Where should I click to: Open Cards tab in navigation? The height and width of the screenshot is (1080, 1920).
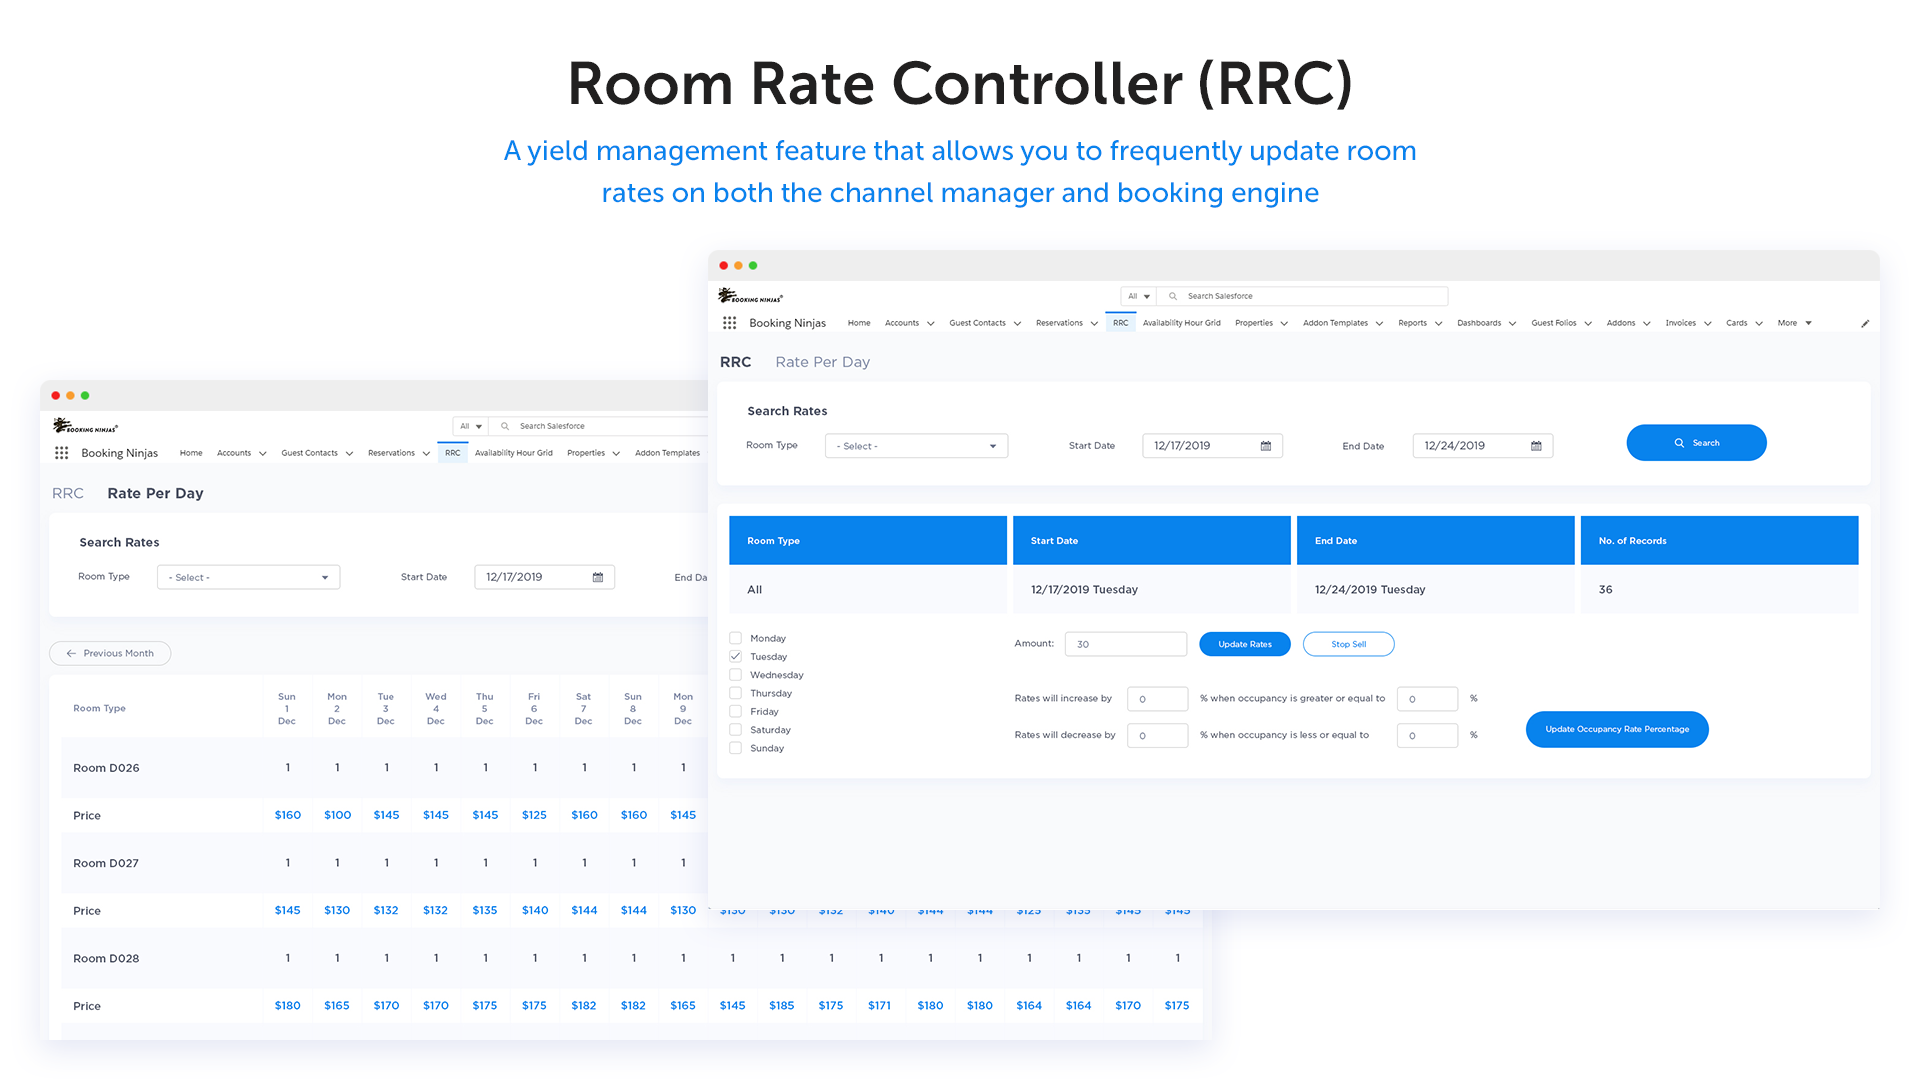point(1736,323)
